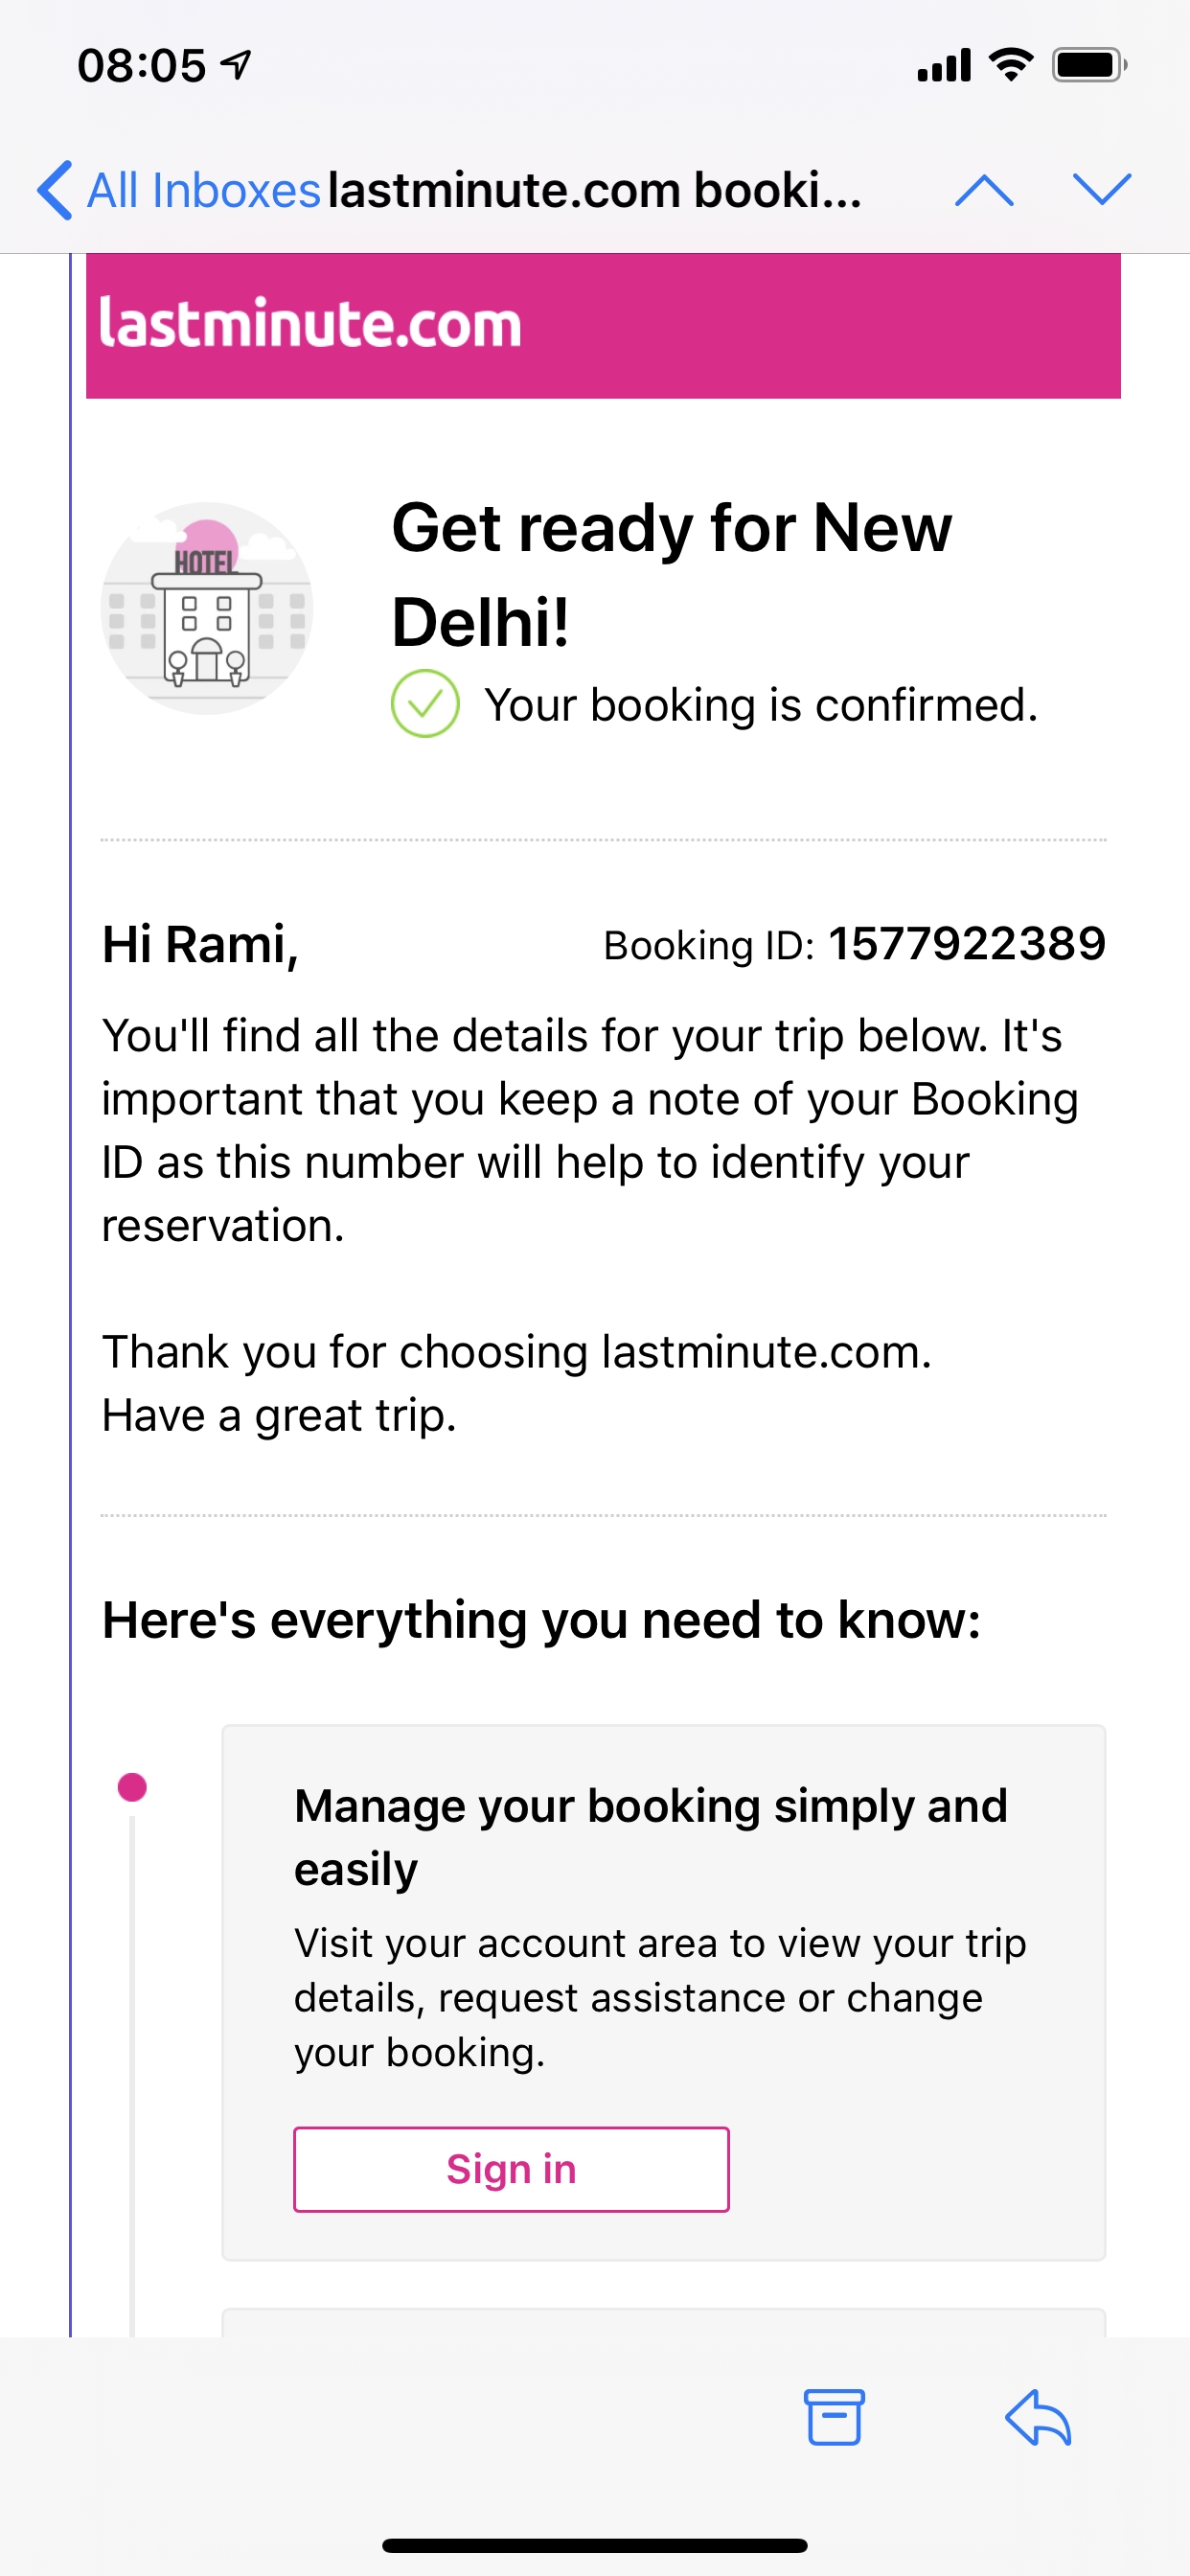This screenshot has width=1190, height=2576.
Task: Tap the green booking confirmed checkmark
Action: pos(425,704)
